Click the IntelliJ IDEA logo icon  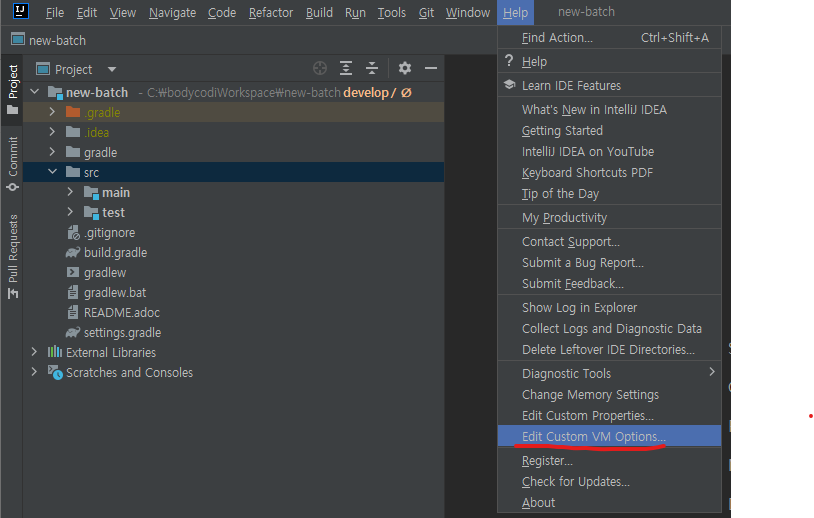coord(20,10)
